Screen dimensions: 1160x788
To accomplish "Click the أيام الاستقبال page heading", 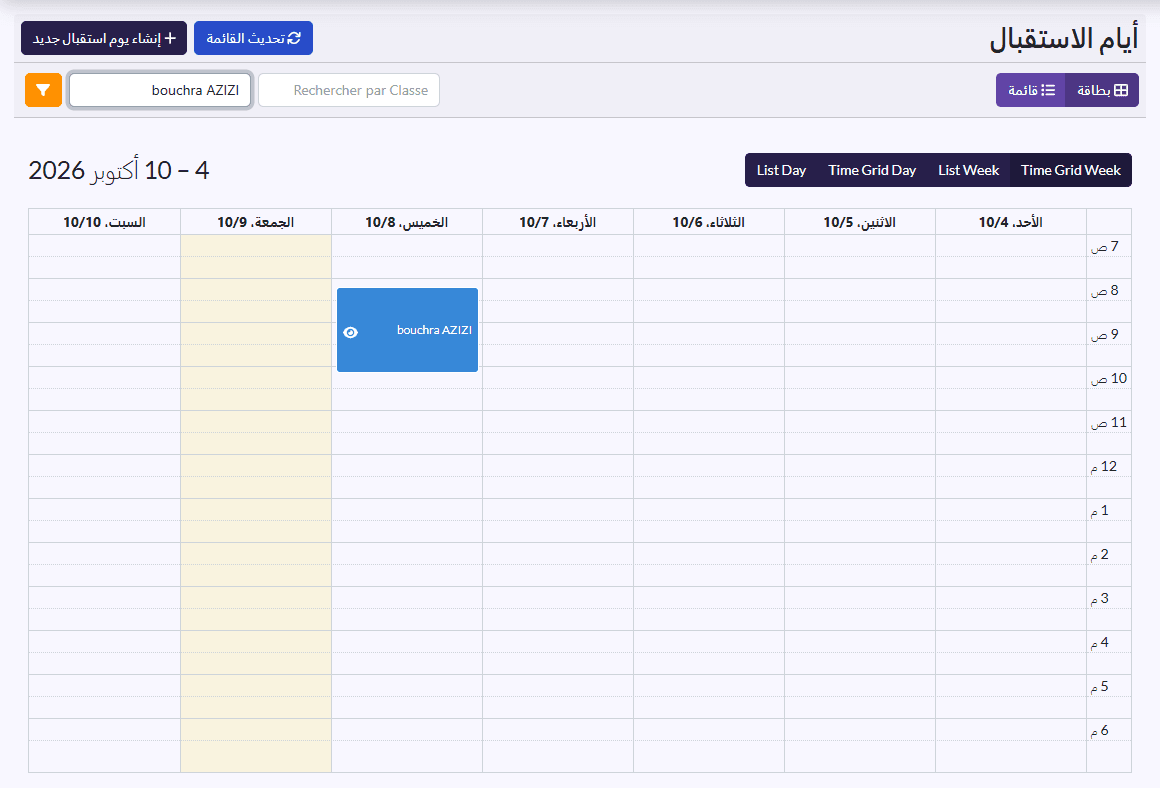I will 1064,38.
